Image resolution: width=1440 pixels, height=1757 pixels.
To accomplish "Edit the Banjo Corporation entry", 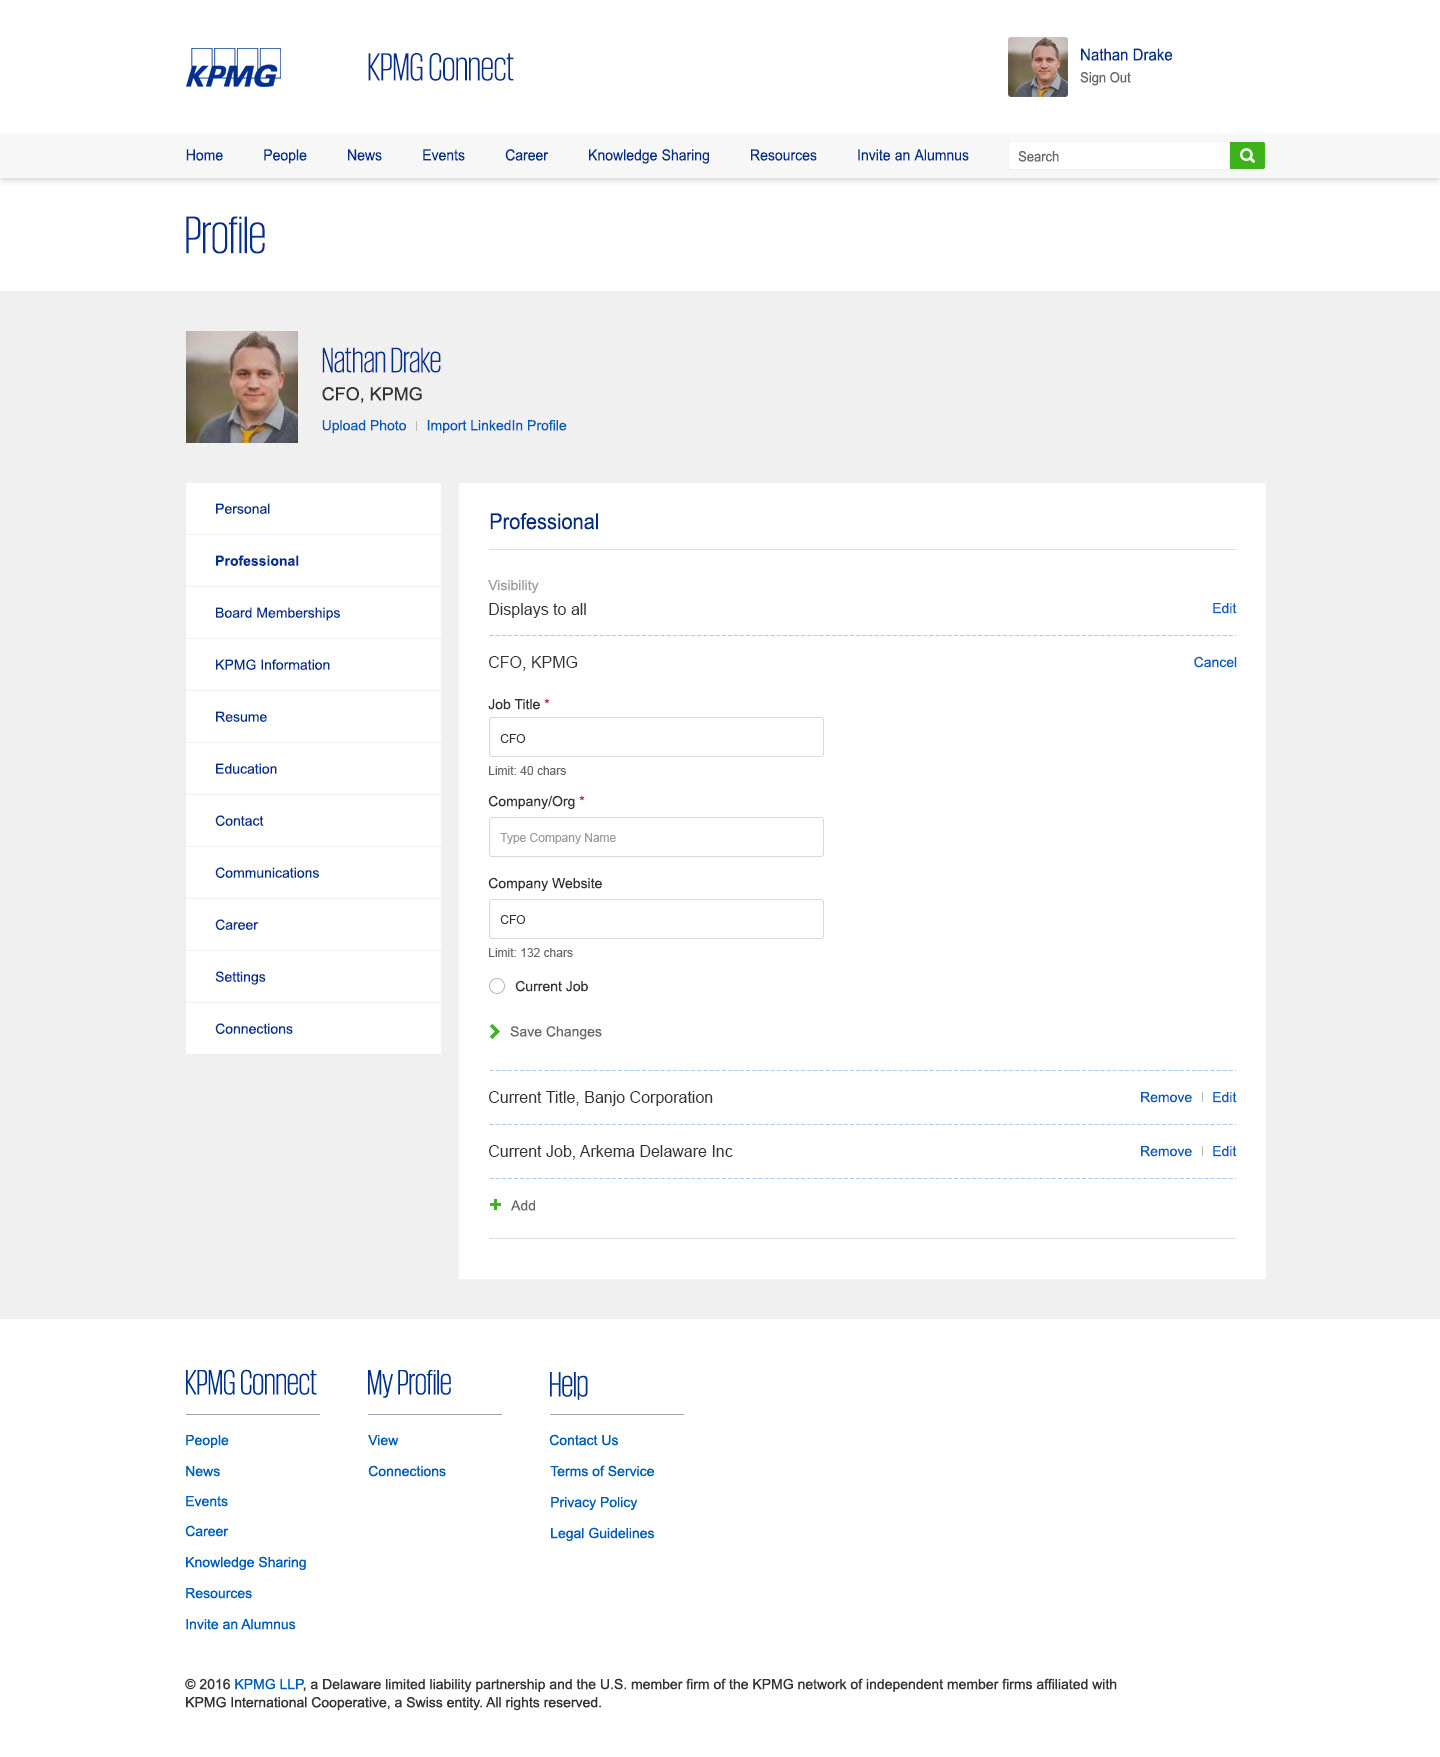I will (x=1224, y=1097).
